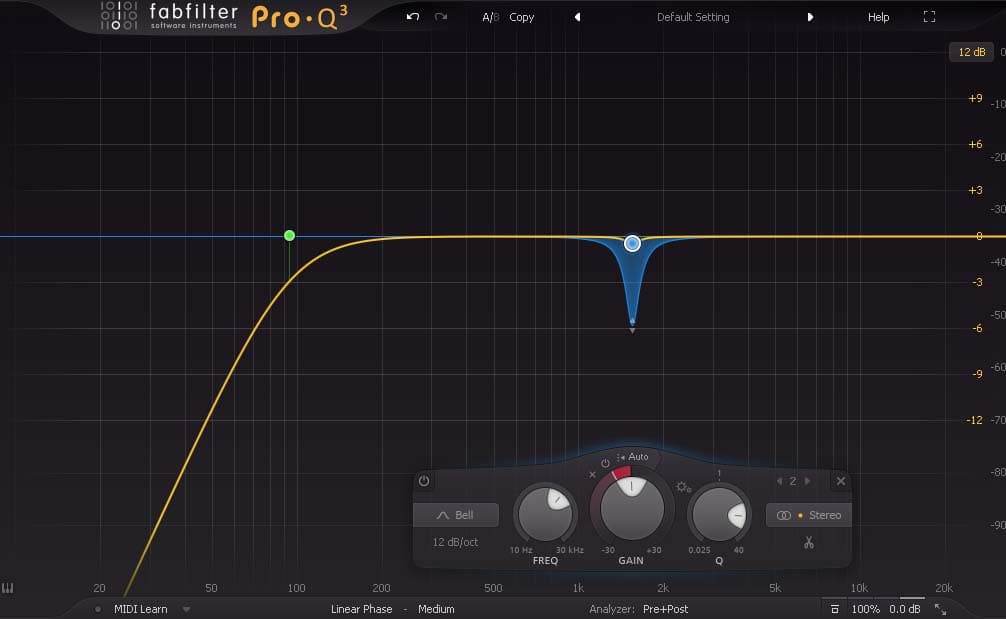Image resolution: width=1006 pixels, height=619 pixels.
Task: Open full screen mode via the expand icon
Action: click(930, 16)
